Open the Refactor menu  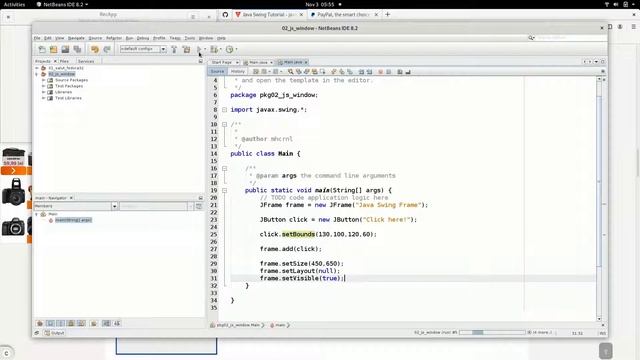114,38
